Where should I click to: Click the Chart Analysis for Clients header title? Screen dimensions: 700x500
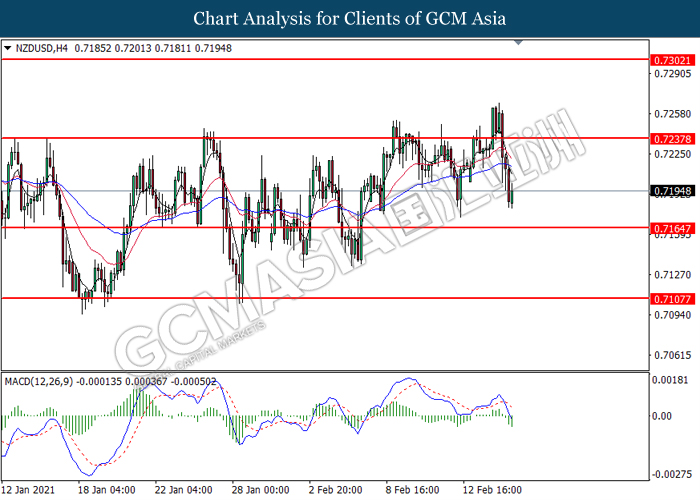click(350, 18)
